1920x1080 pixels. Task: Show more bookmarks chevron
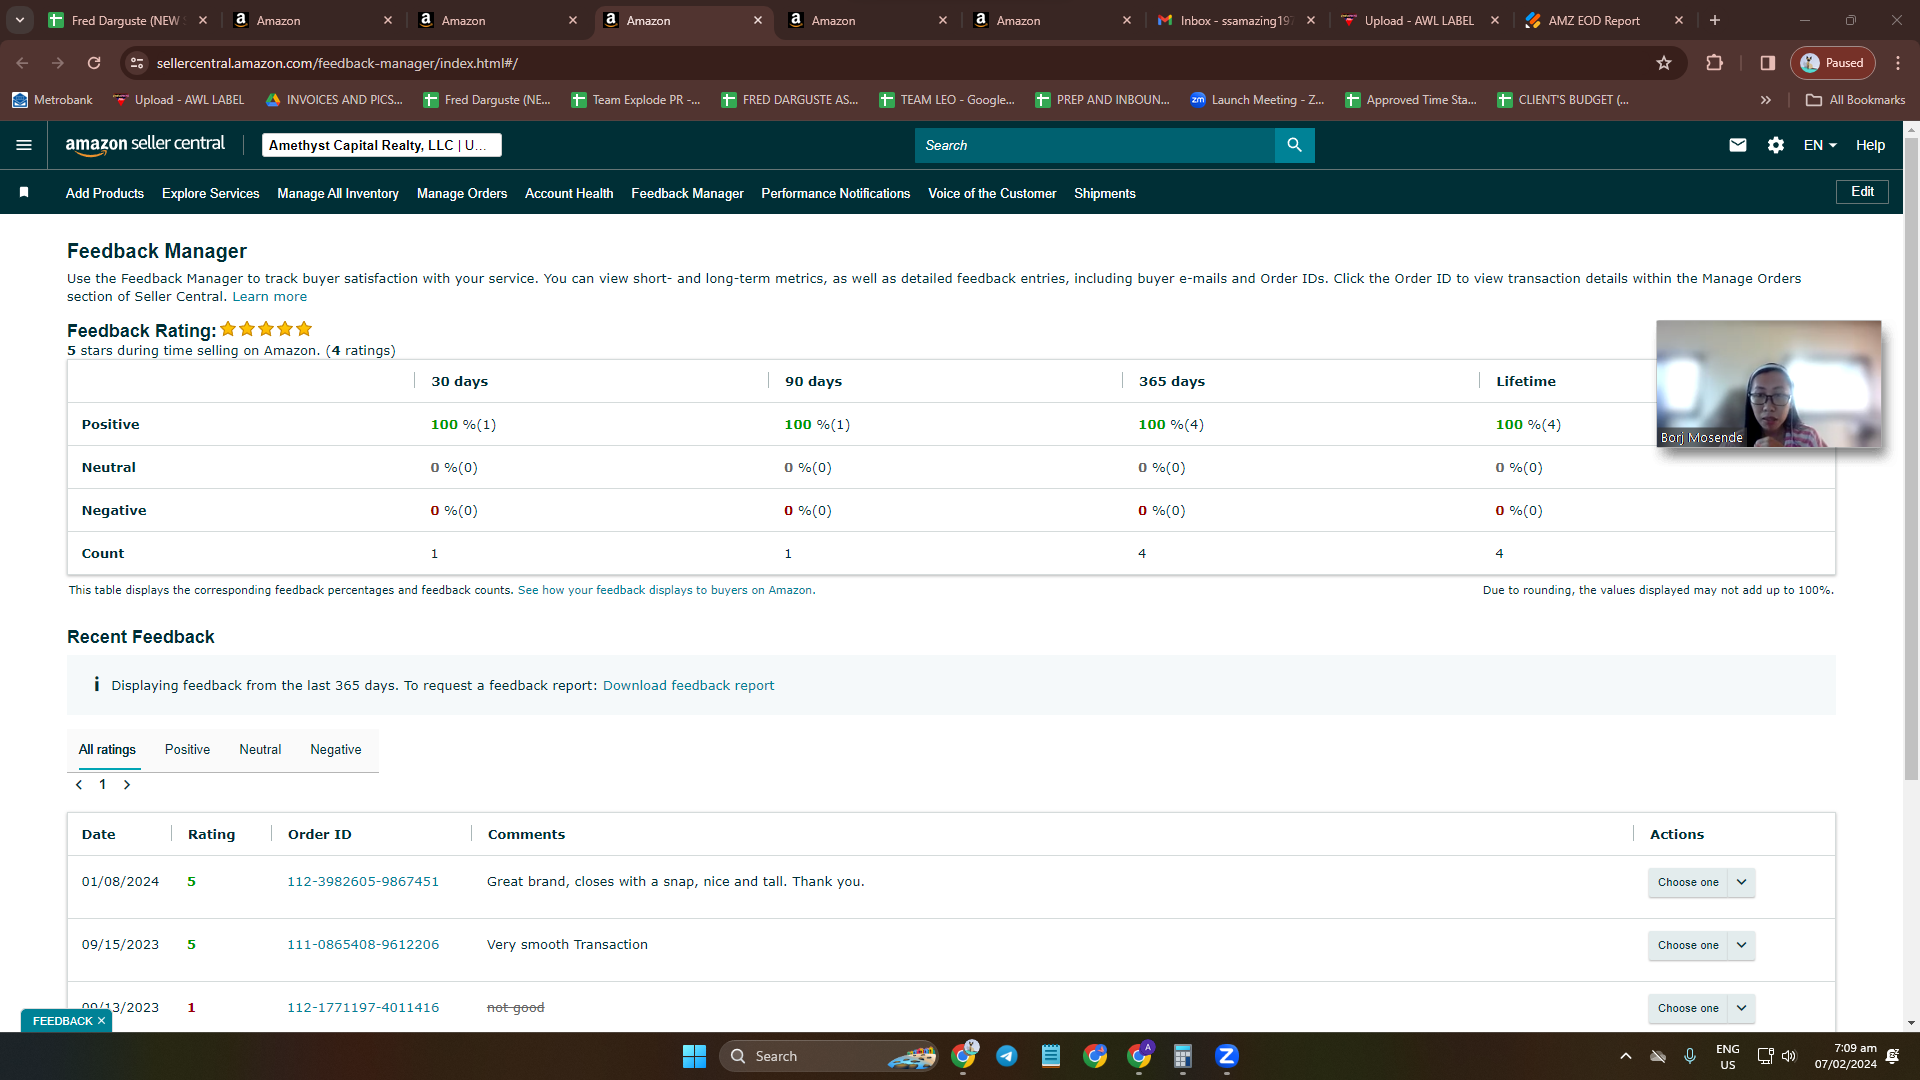[x=1766, y=100]
